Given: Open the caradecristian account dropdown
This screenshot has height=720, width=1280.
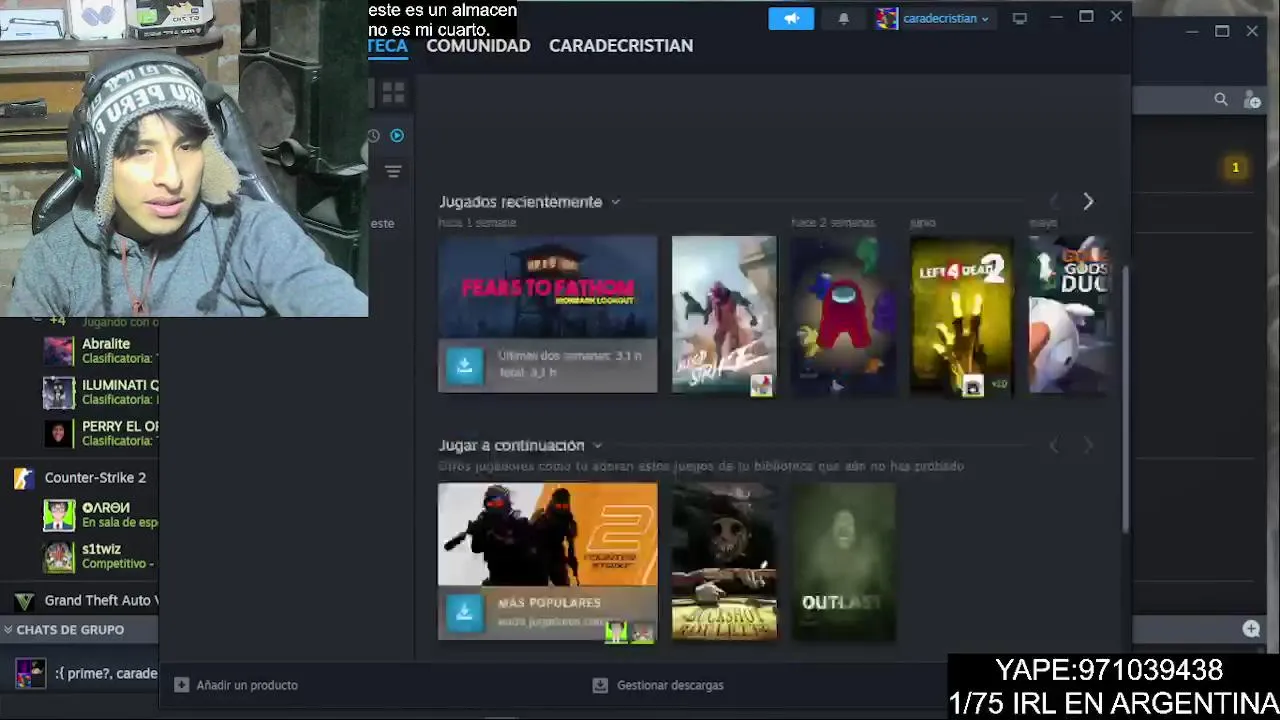Looking at the screenshot, I should (933, 18).
